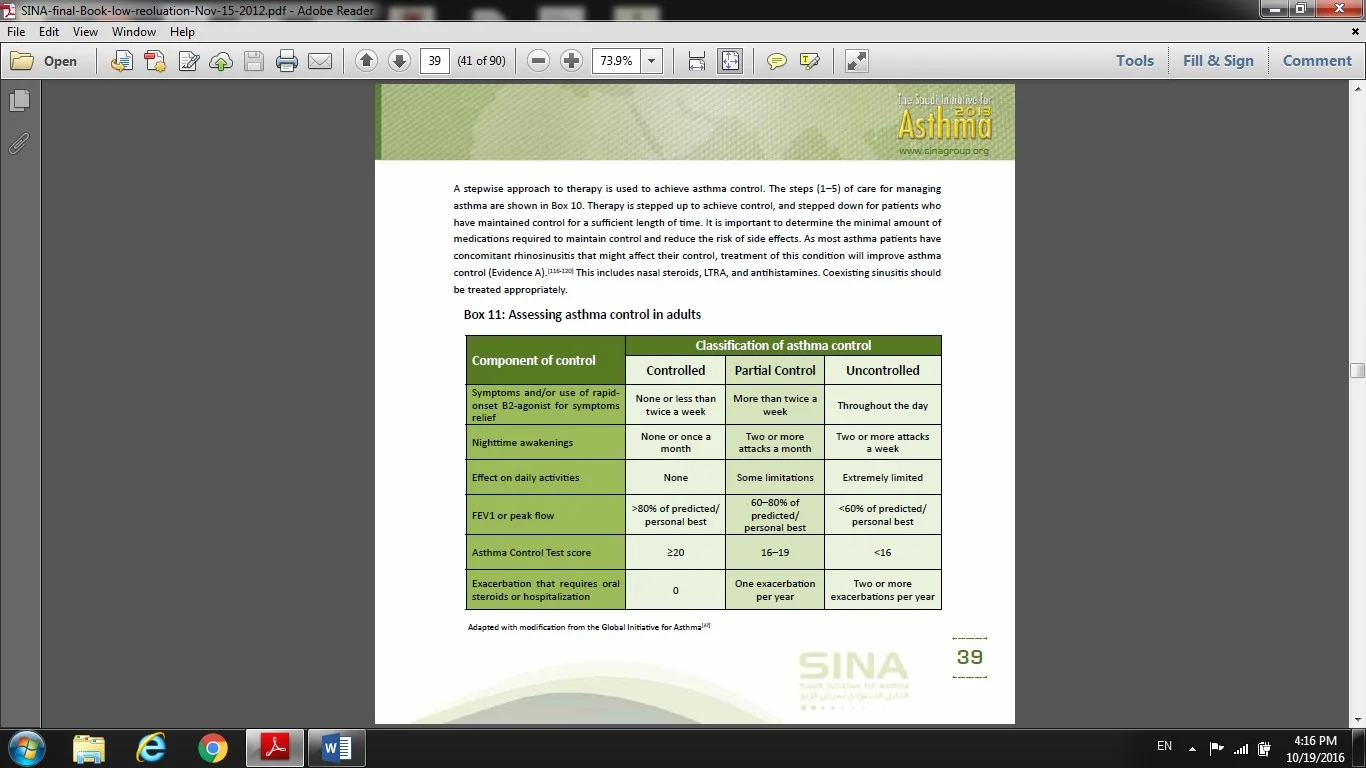Open the Window menu
Screen dimensions: 1366x768
tap(133, 32)
